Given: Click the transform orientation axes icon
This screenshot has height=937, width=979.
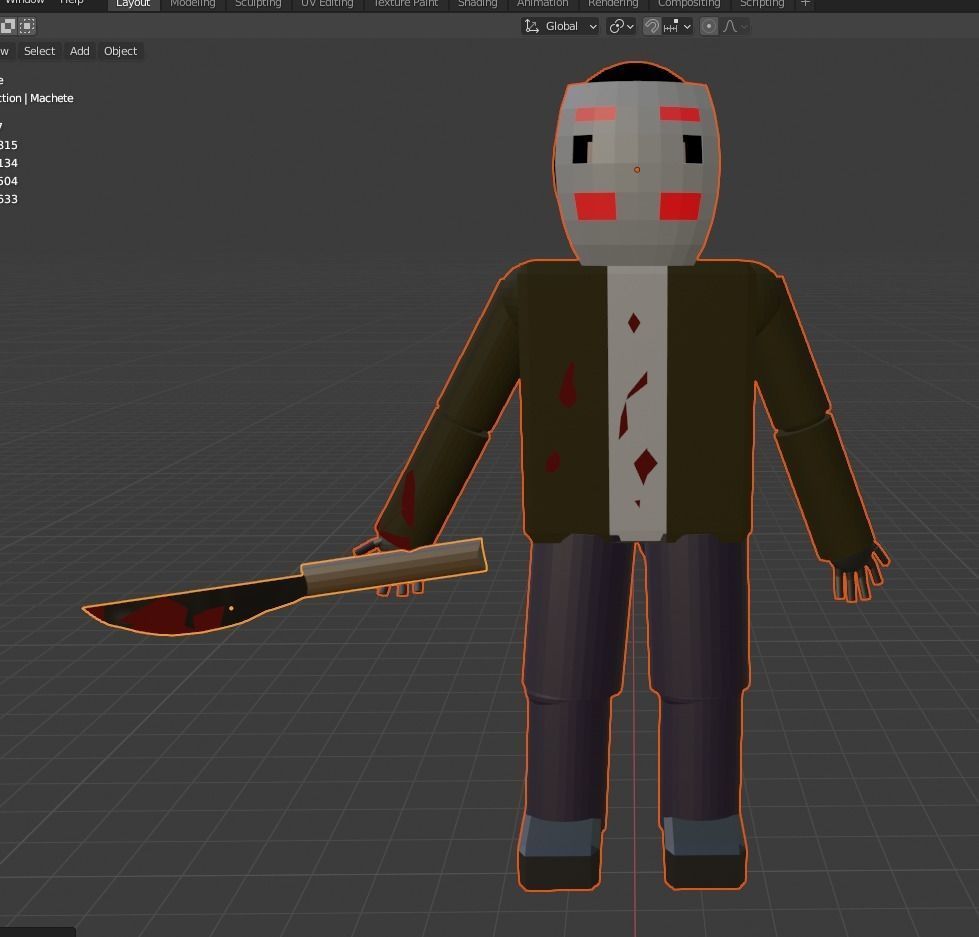Looking at the screenshot, I should click(x=531, y=26).
